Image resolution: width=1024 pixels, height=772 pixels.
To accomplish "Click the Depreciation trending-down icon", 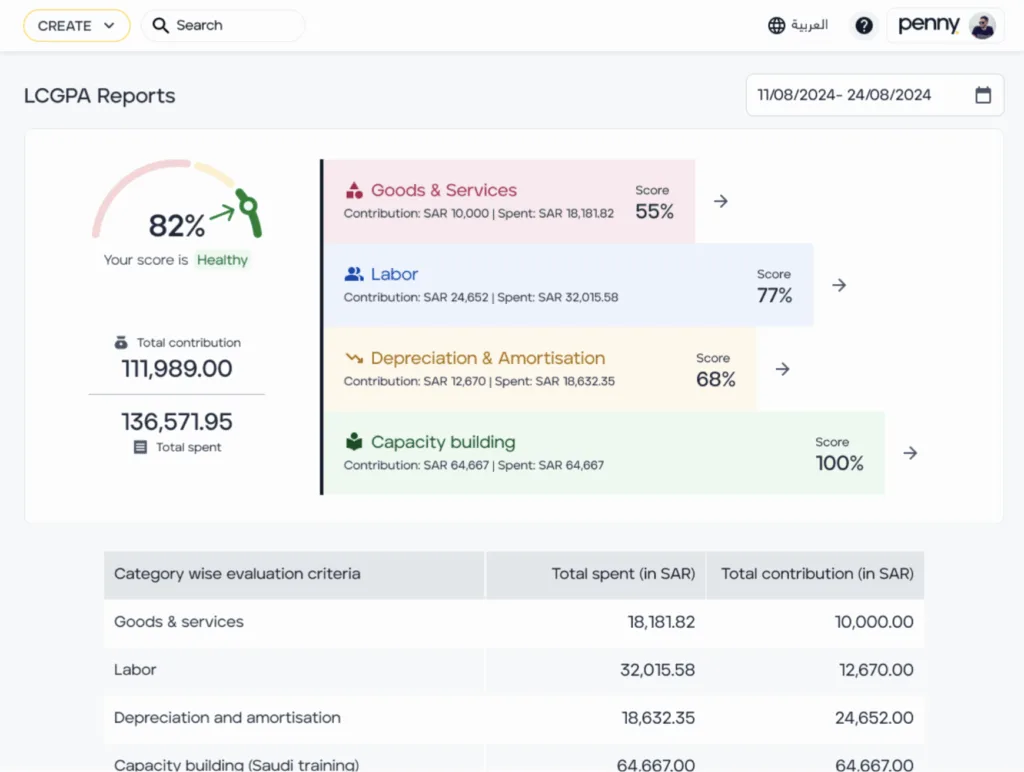I will (x=354, y=358).
